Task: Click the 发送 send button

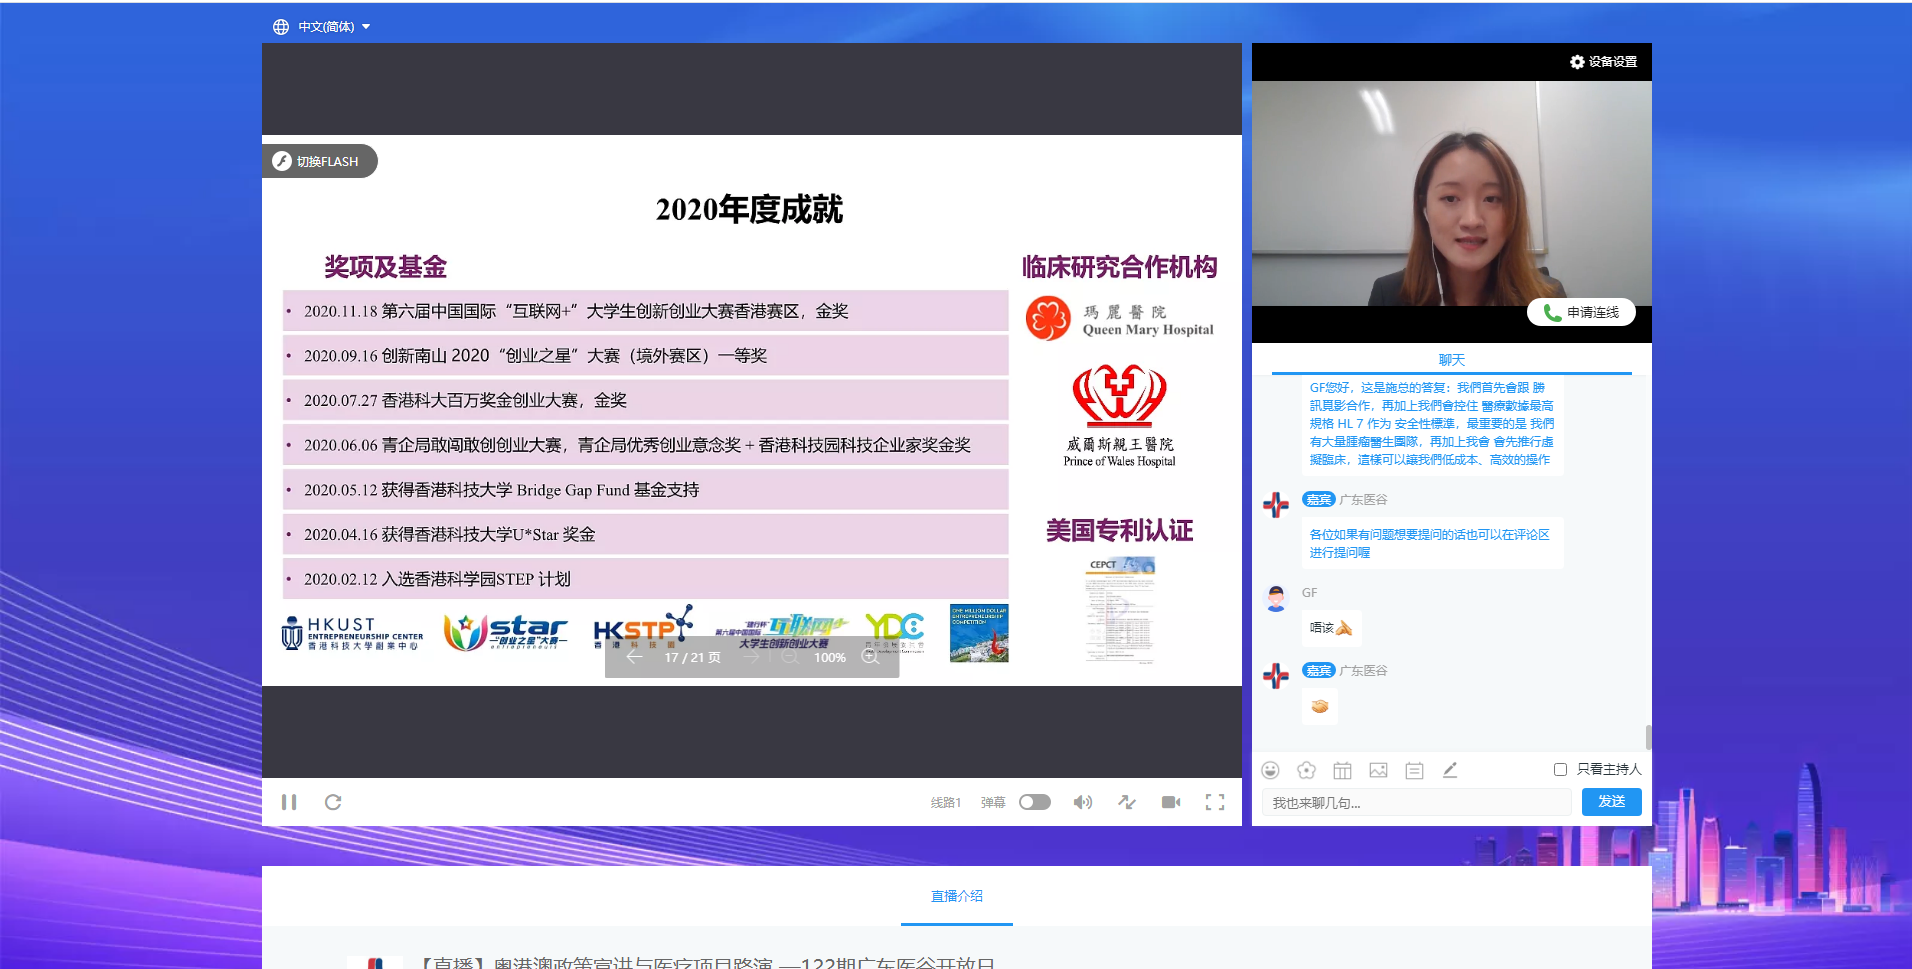Action: pos(1611,802)
